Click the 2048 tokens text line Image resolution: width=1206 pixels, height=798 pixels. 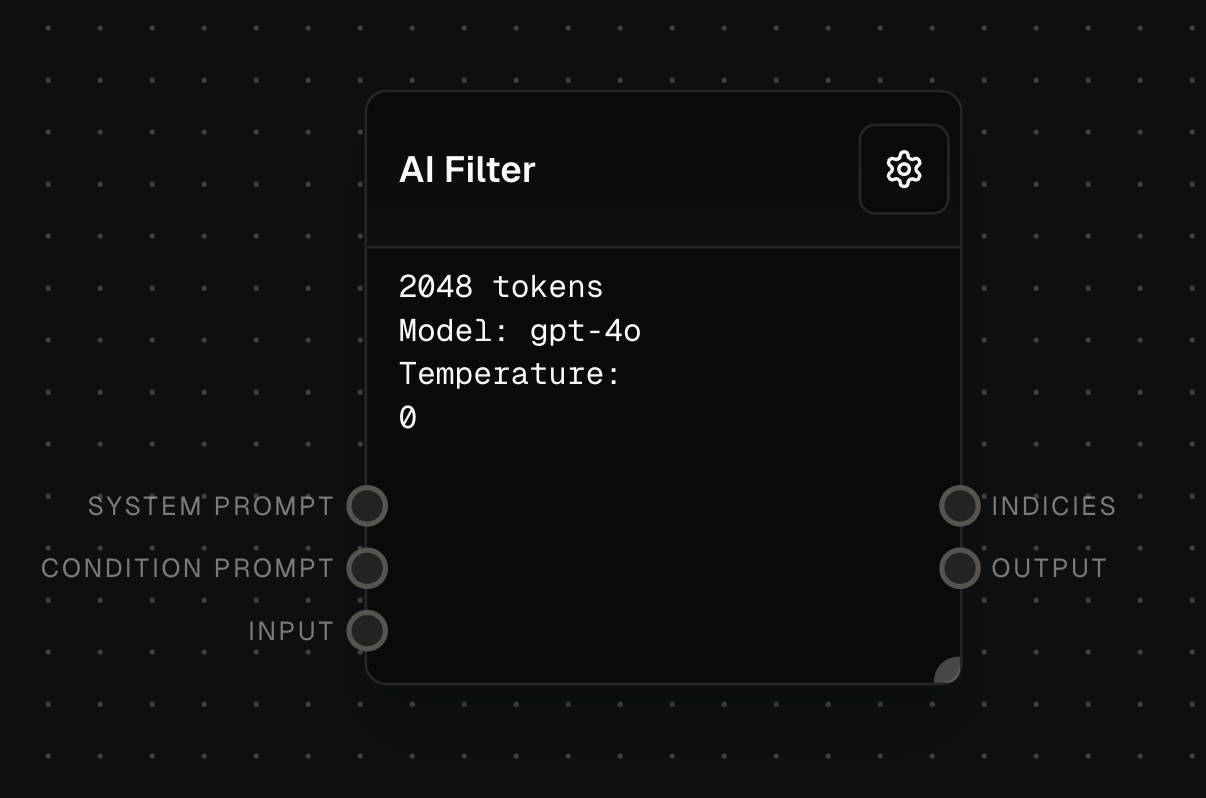click(x=500, y=287)
